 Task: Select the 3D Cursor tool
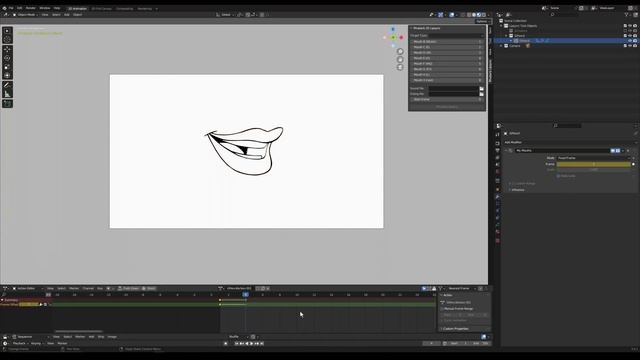pyautogui.click(x=7, y=40)
